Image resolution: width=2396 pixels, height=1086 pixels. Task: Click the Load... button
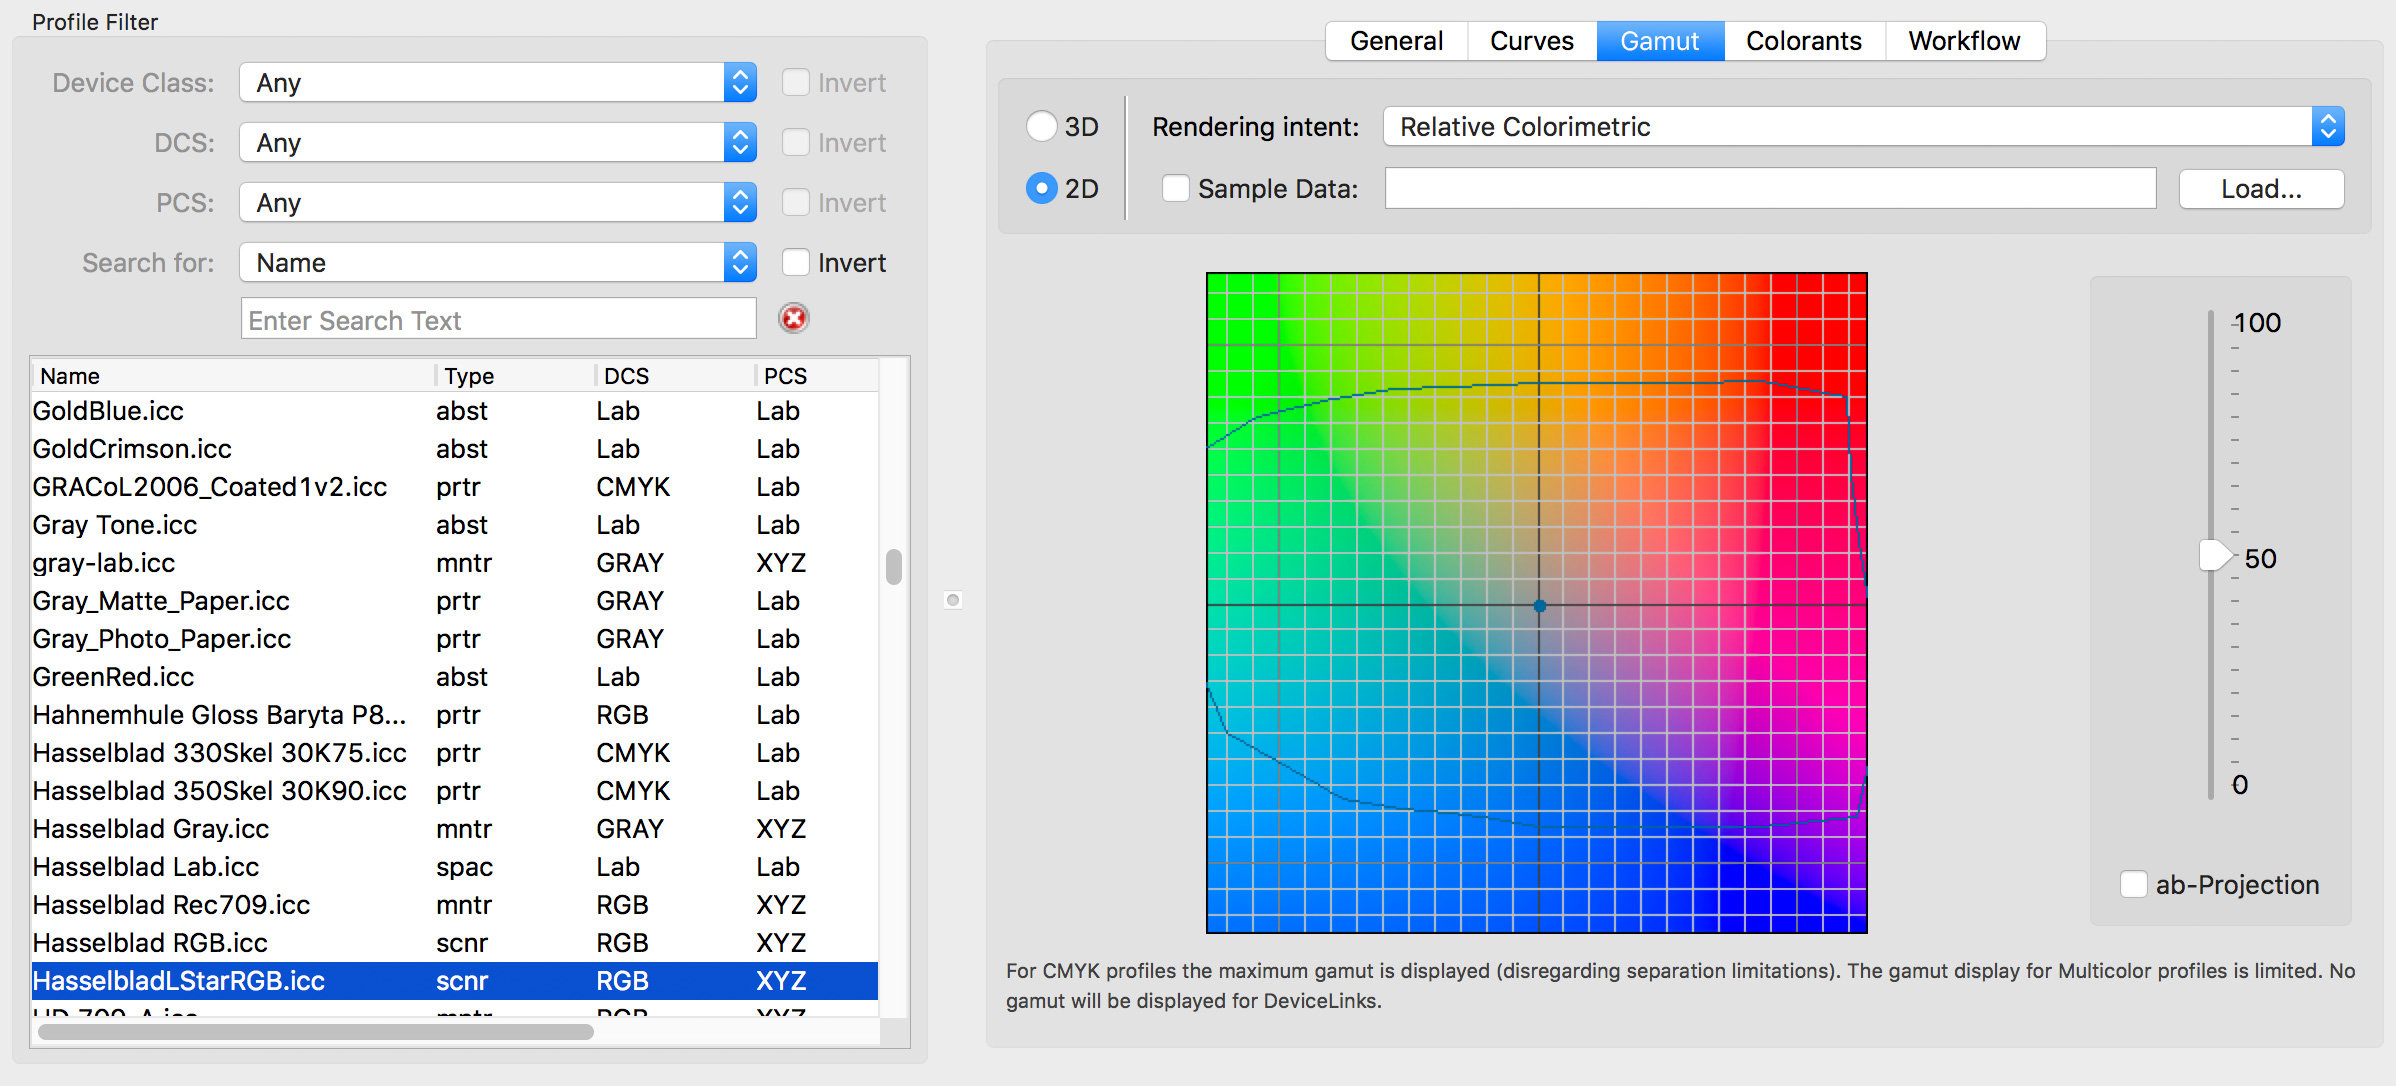(2260, 189)
